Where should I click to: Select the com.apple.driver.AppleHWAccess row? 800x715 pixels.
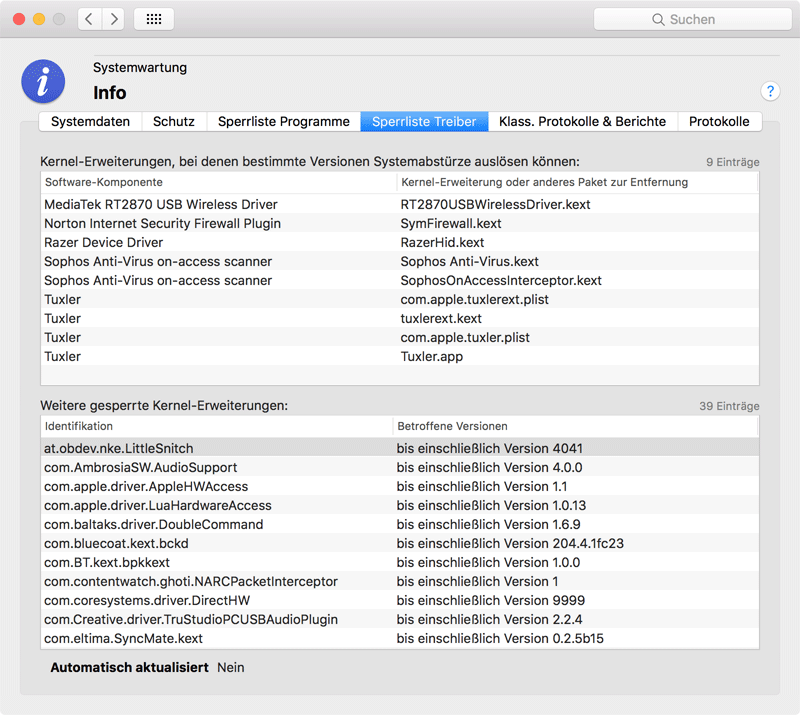point(399,486)
